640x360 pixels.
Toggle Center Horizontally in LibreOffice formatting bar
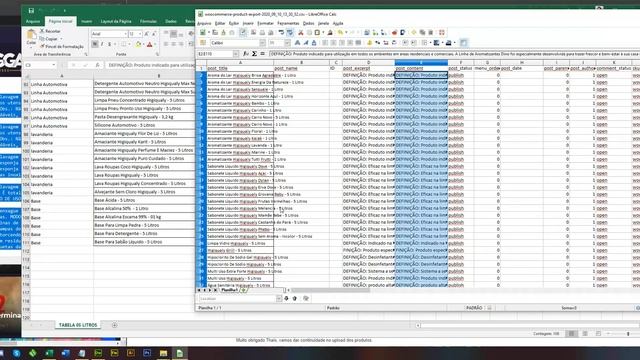(x=333, y=43)
